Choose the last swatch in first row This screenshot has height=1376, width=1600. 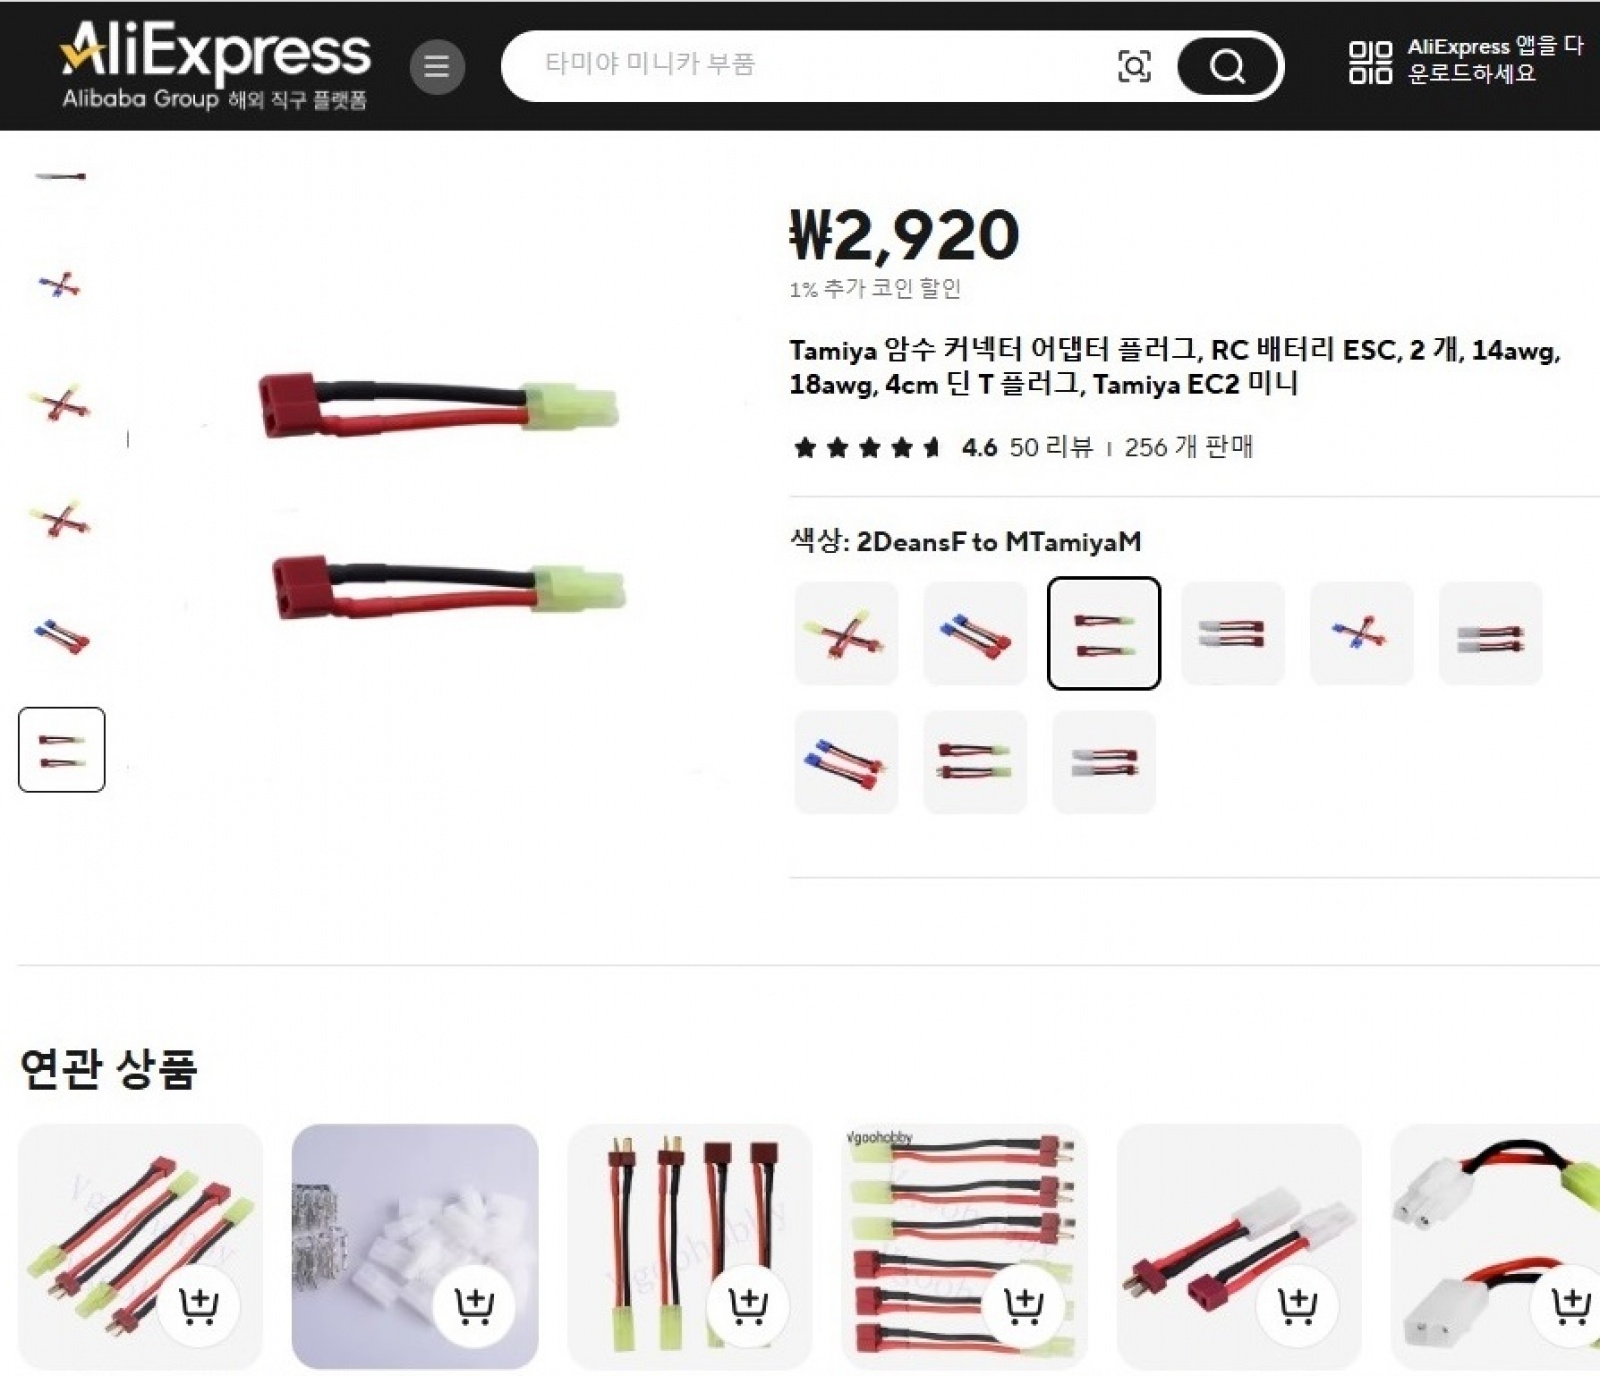pos(1490,633)
